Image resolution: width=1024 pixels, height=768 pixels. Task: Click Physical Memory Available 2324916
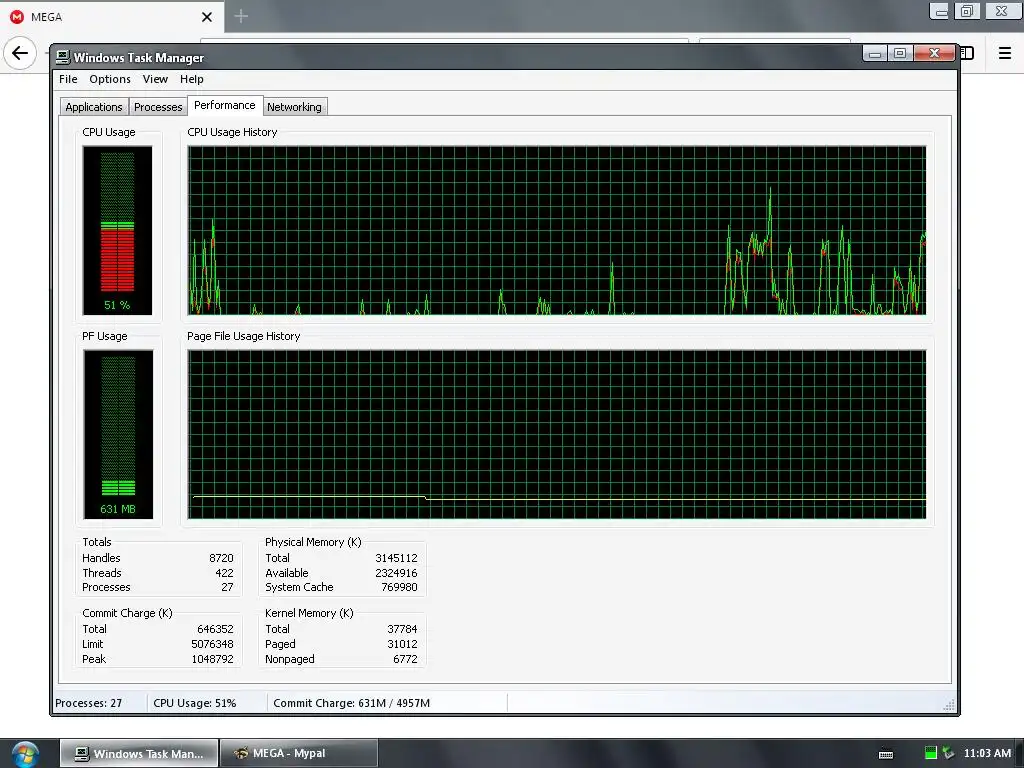[x=396, y=573]
